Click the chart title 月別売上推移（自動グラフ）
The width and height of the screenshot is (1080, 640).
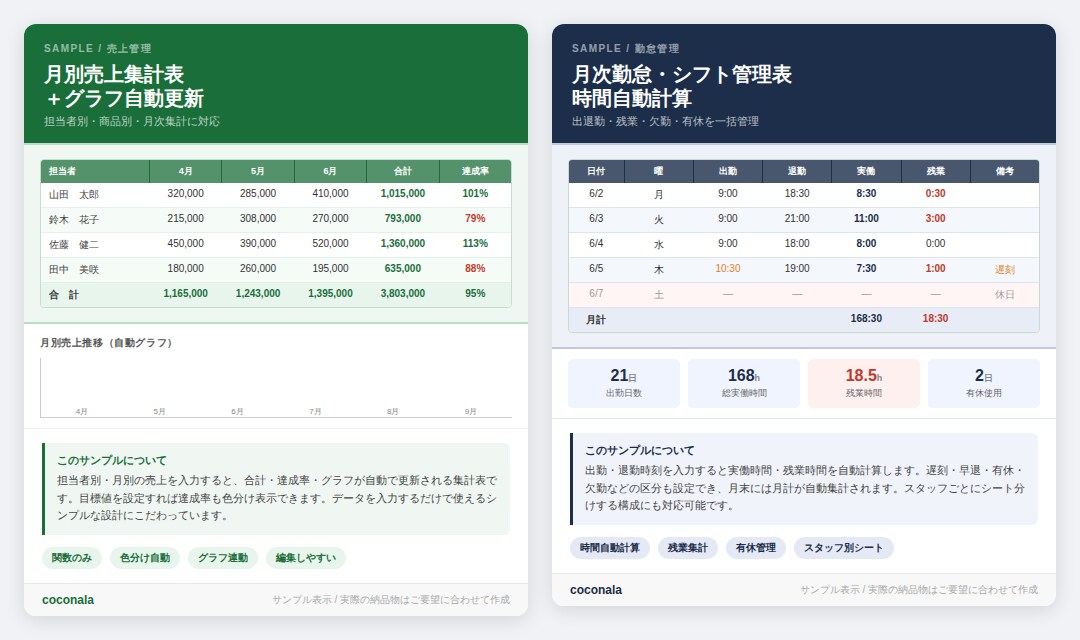pos(106,342)
